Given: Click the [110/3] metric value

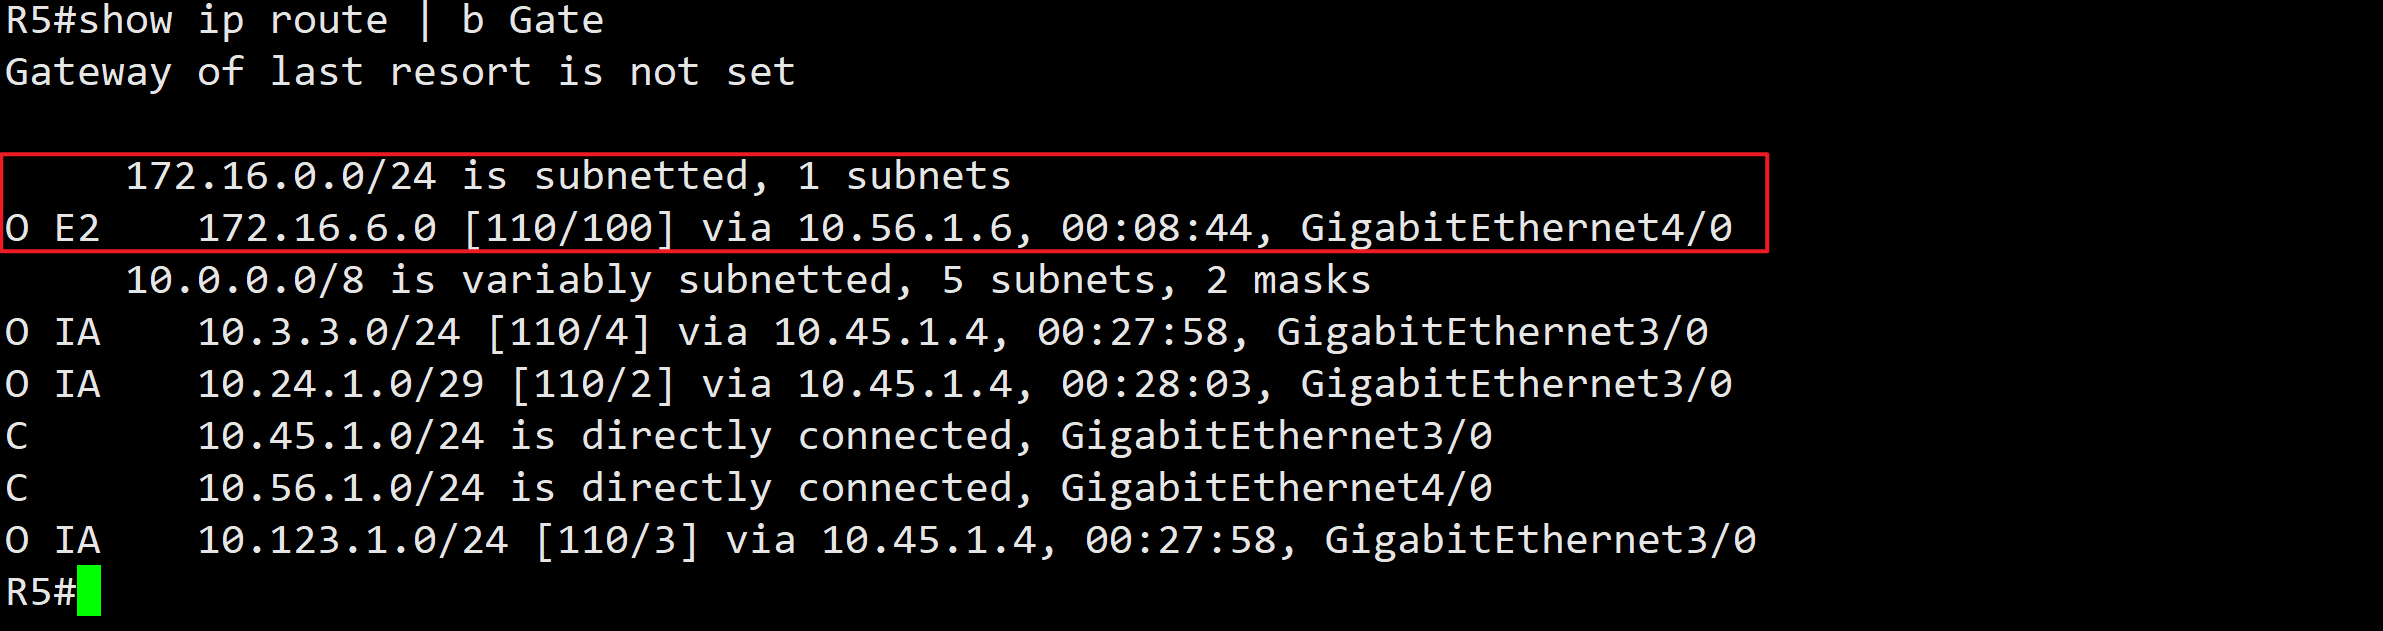Looking at the screenshot, I should pos(617,541).
